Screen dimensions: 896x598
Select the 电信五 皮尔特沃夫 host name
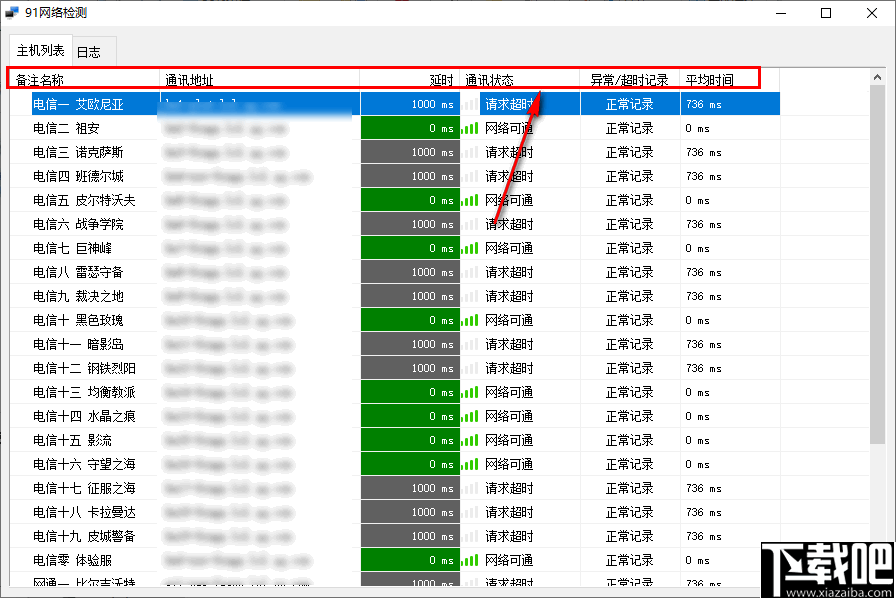pyautogui.click(x=84, y=200)
